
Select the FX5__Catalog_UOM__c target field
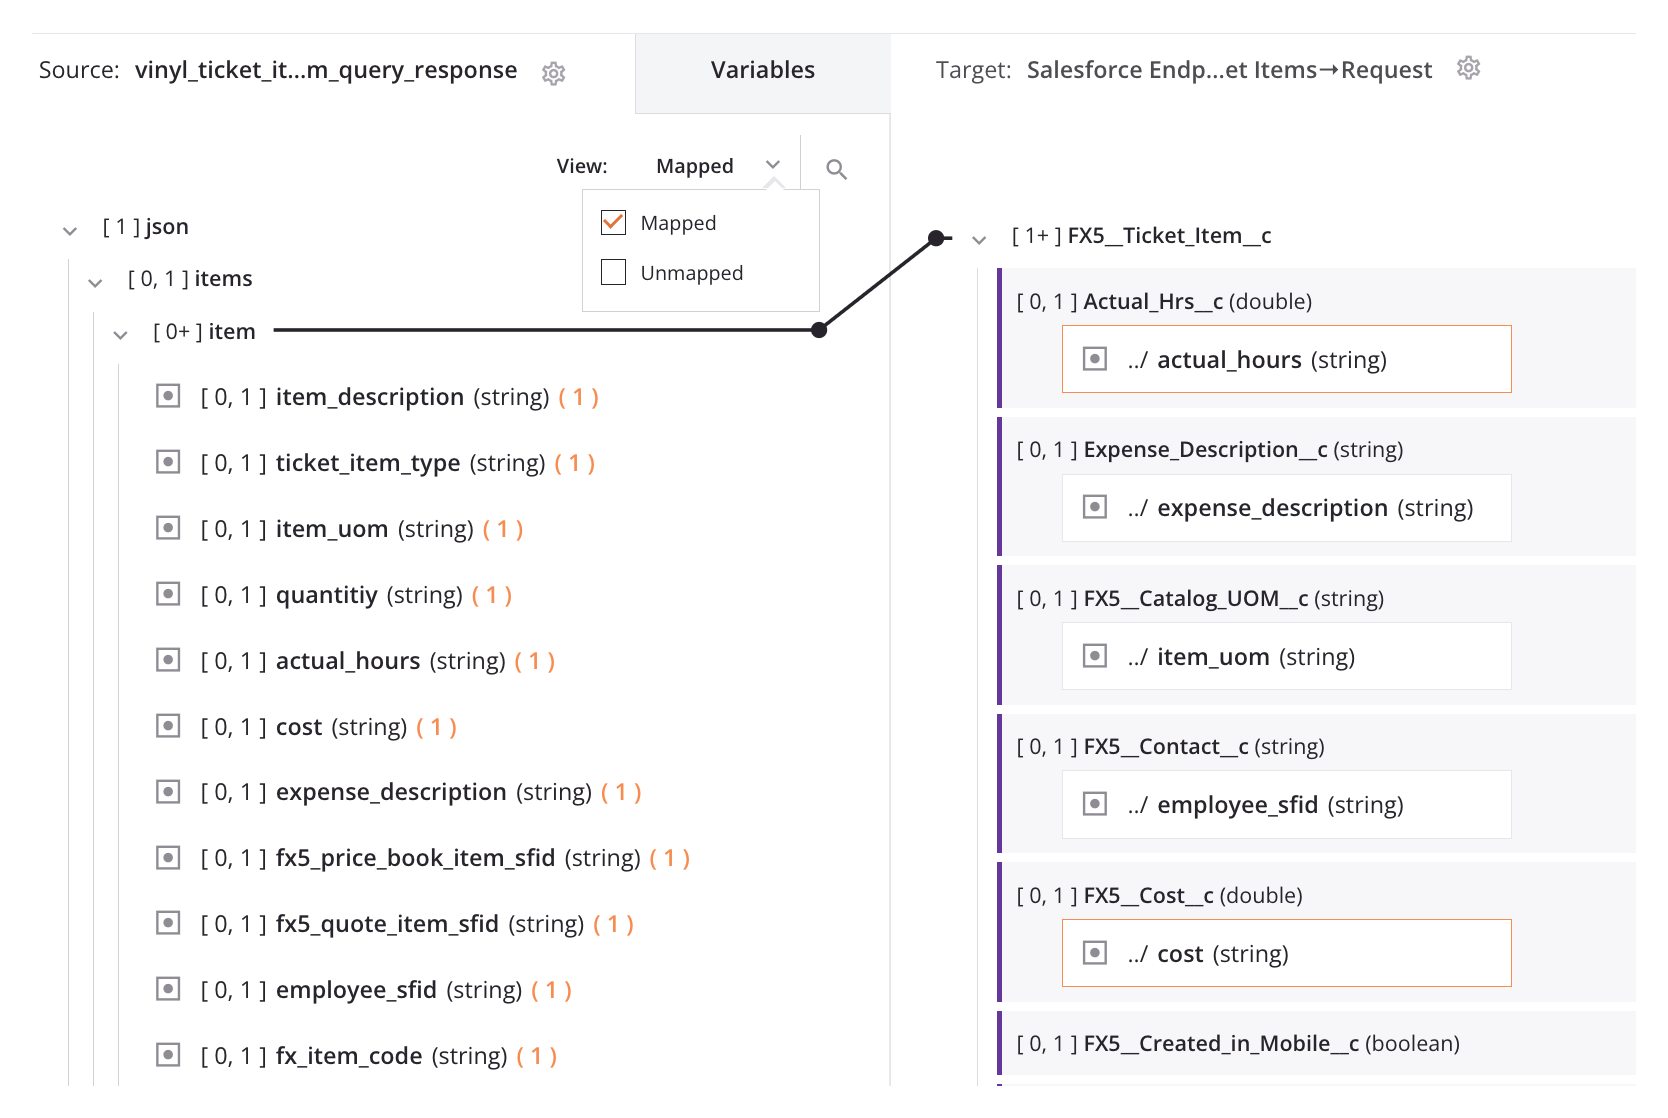(x=1200, y=598)
